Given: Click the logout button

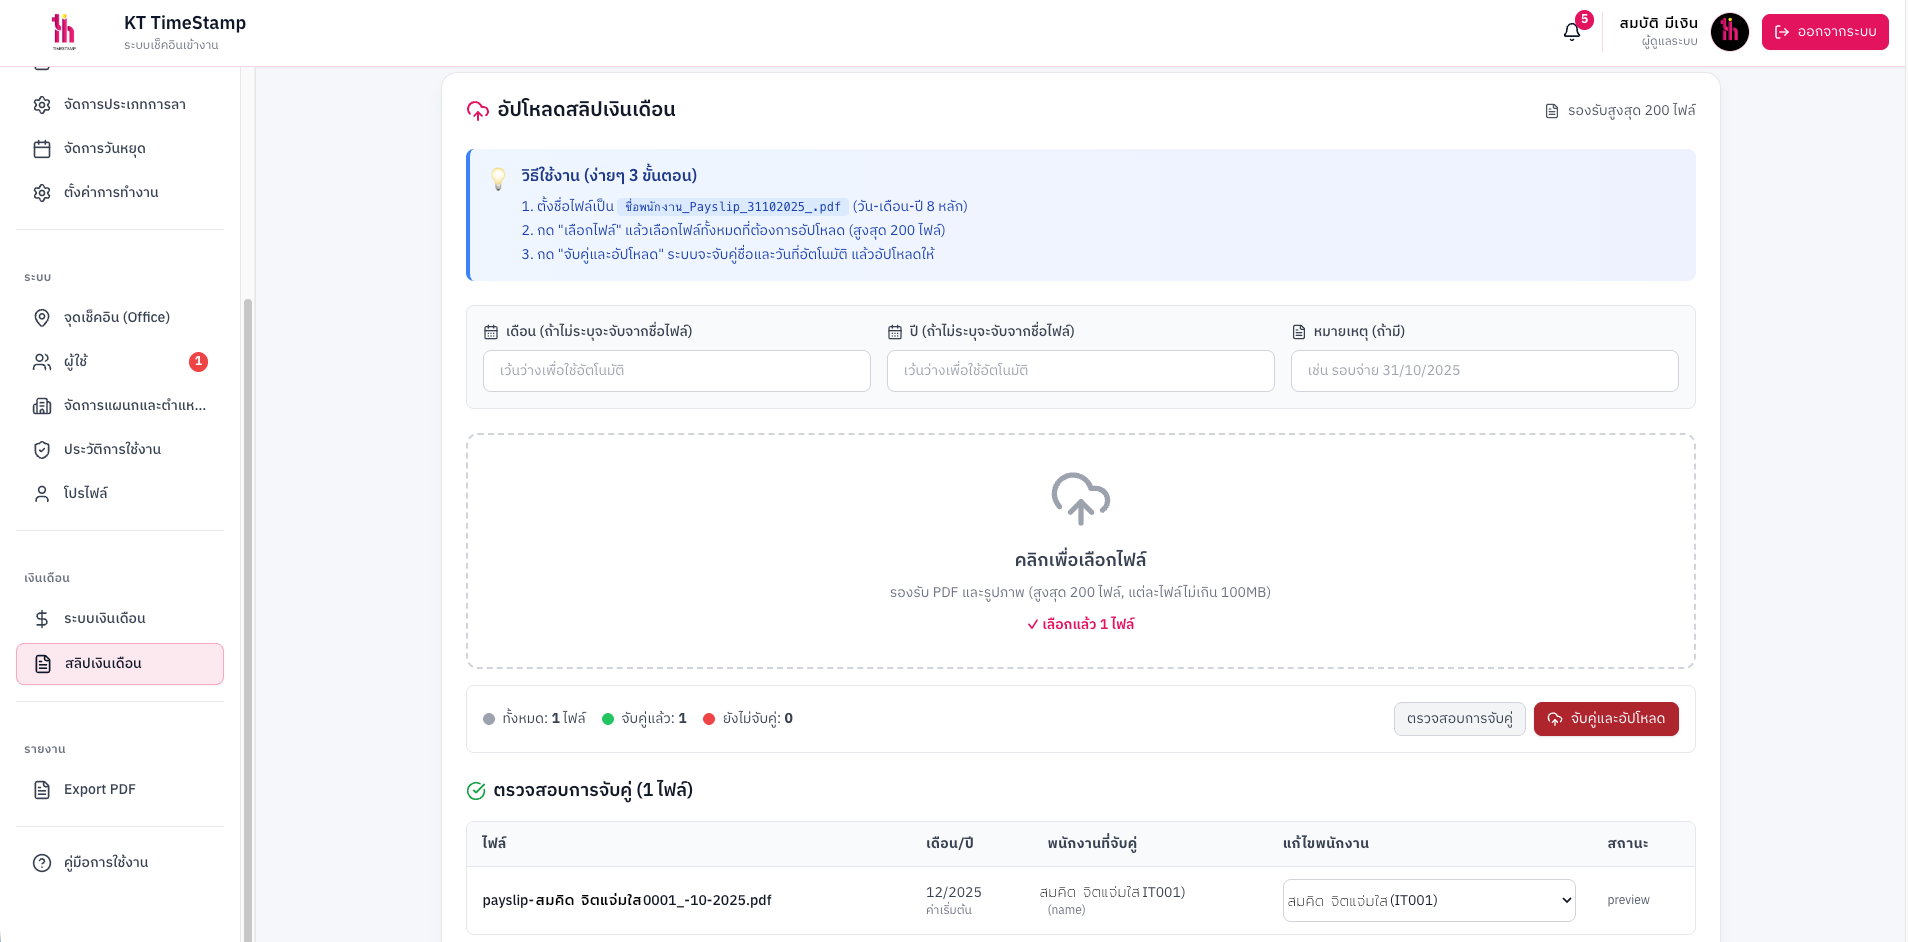Looking at the screenshot, I should [x=1824, y=32].
